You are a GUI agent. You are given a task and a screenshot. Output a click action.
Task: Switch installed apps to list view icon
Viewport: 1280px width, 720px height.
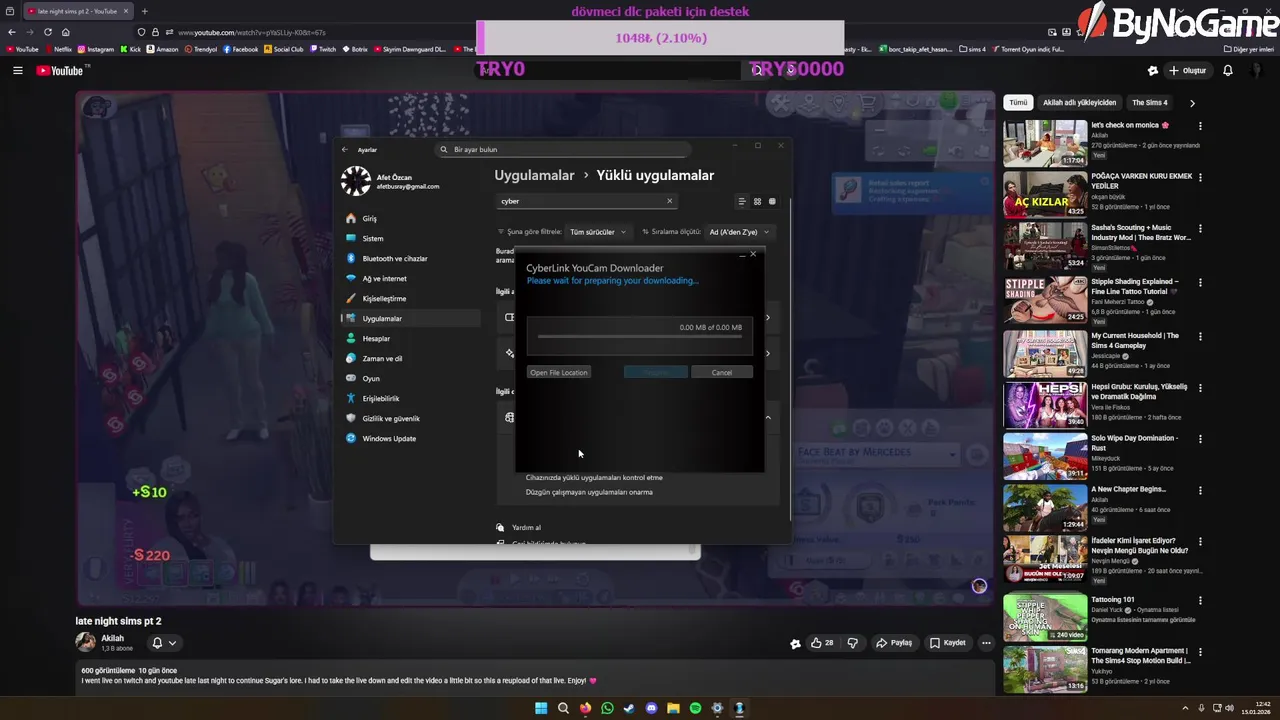(742, 201)
